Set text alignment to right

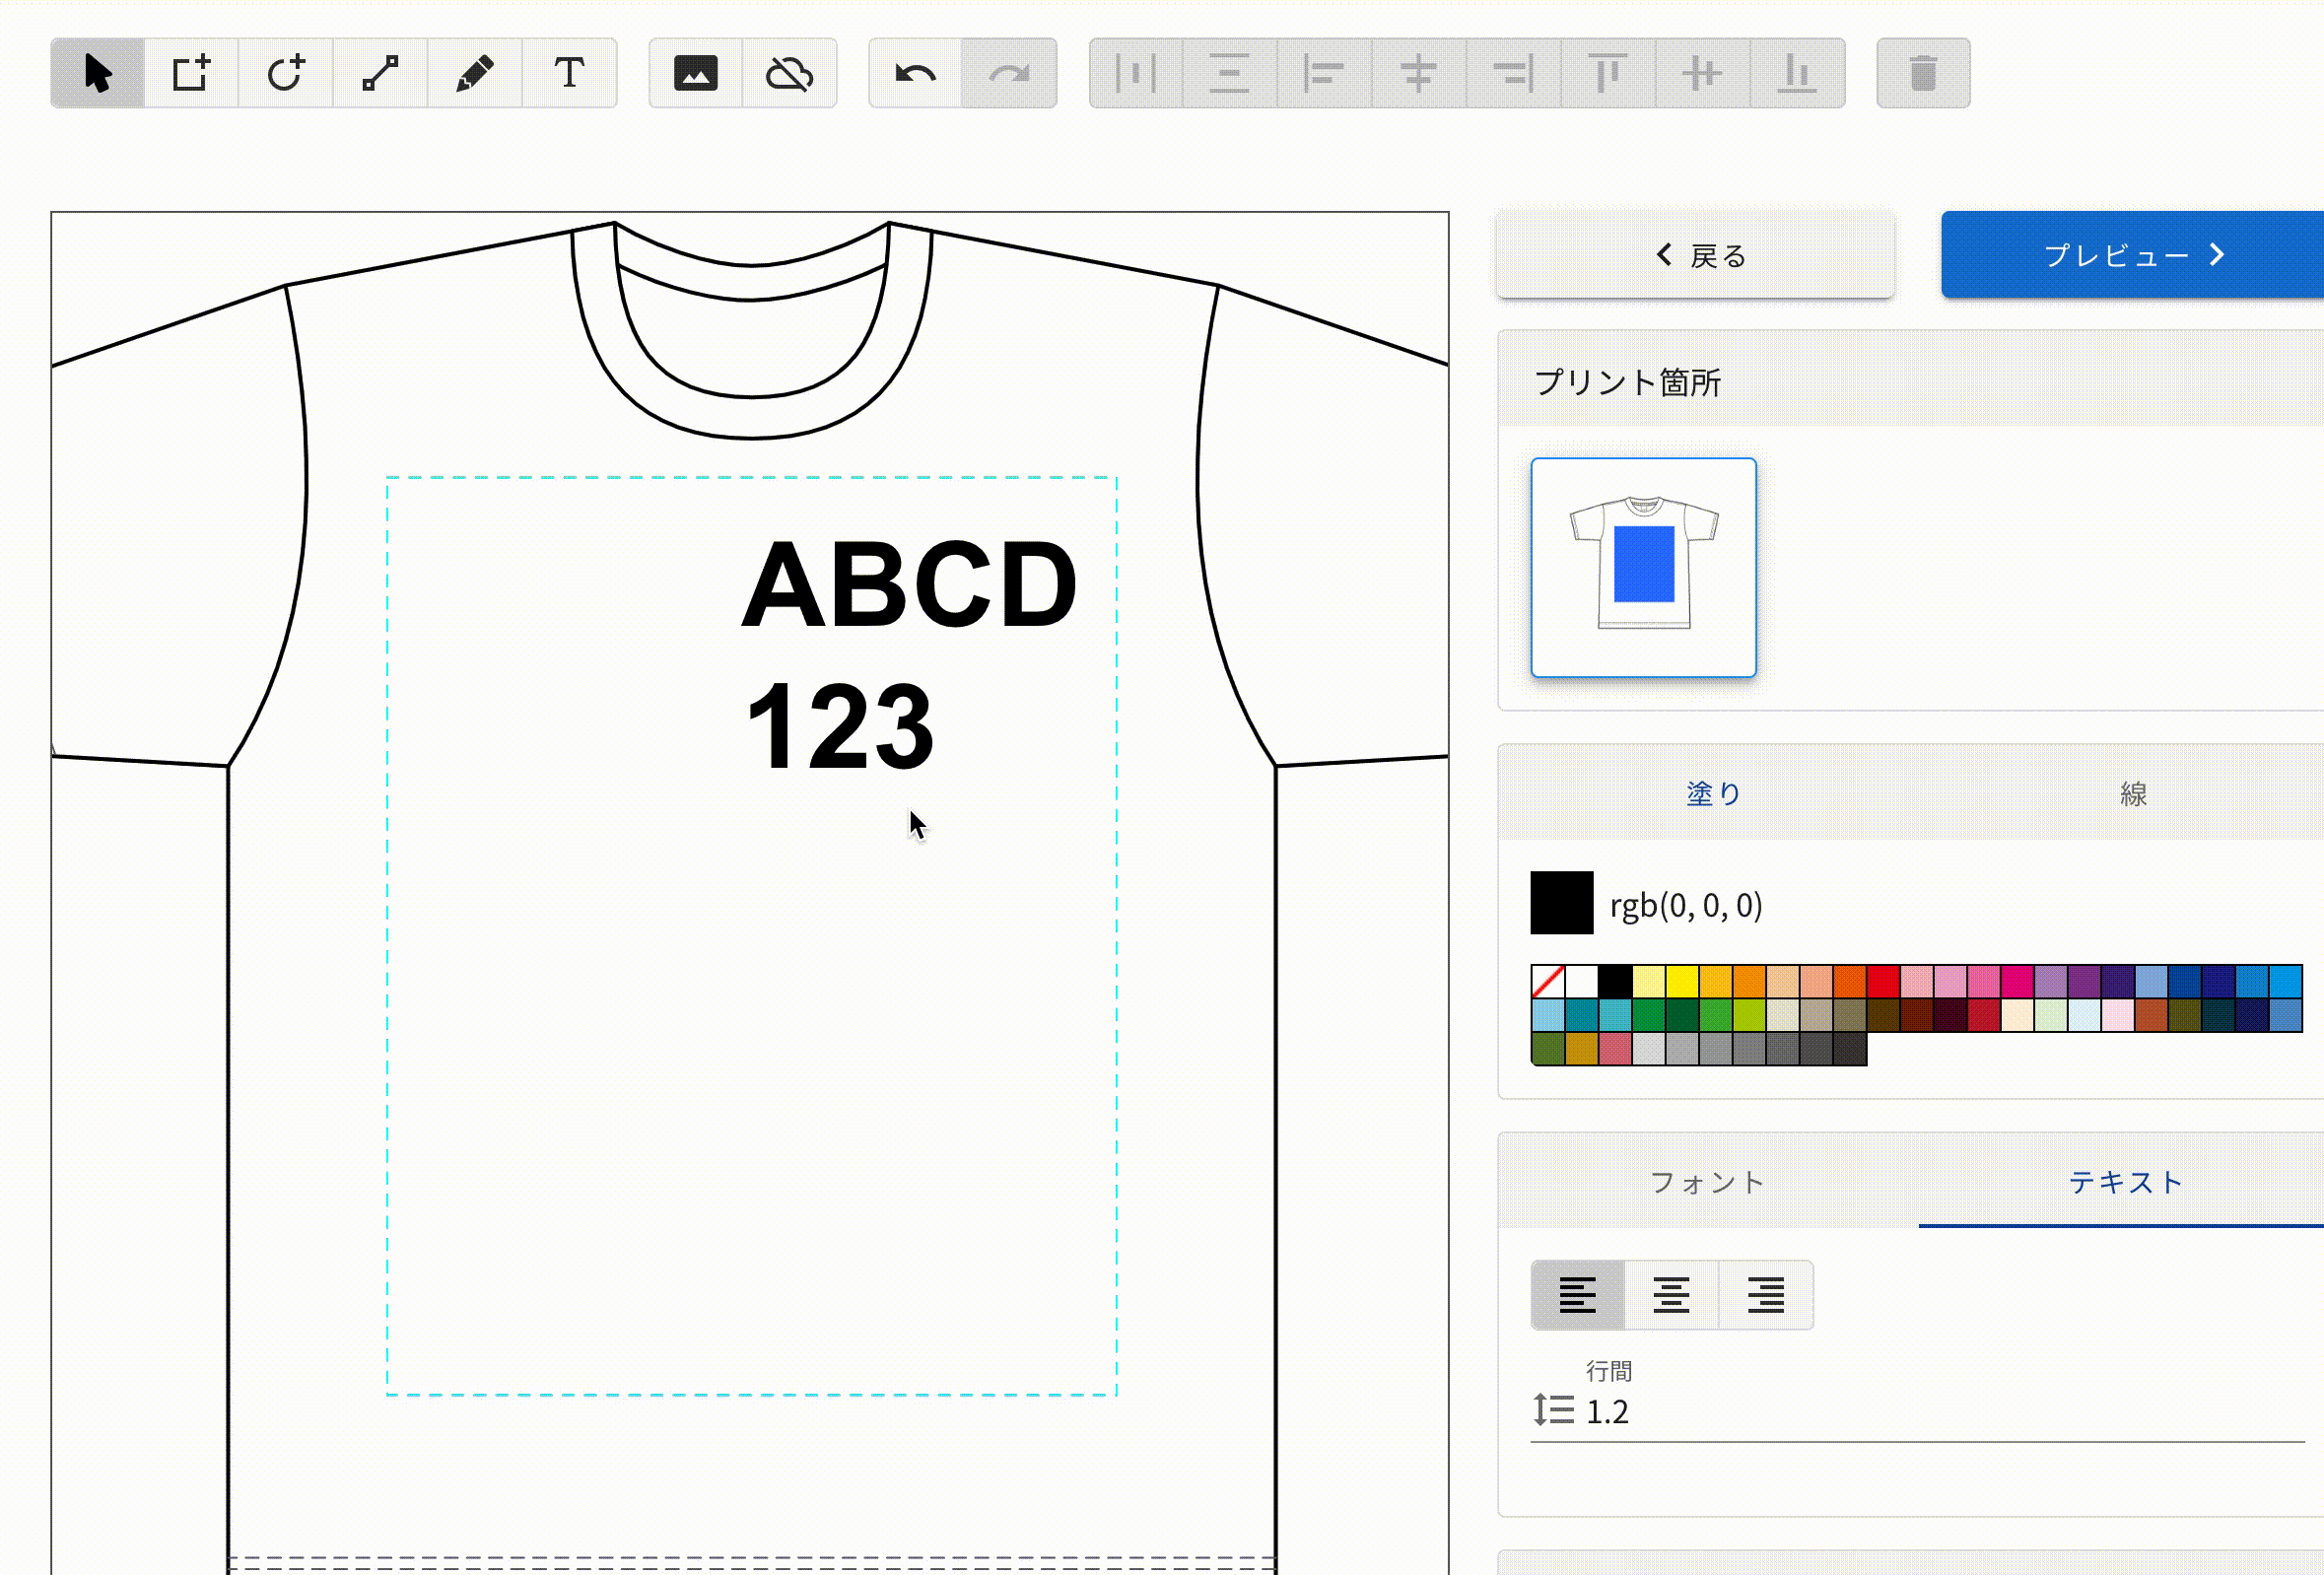pos(1765,1295)
